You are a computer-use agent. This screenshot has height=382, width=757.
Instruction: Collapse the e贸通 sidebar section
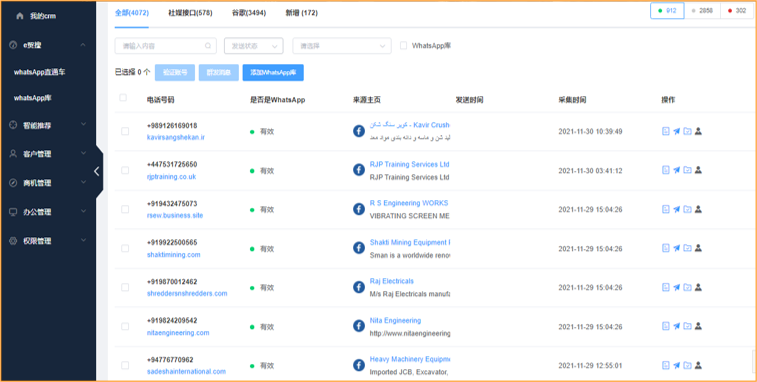pyautogui.click(x=83, y=45)
